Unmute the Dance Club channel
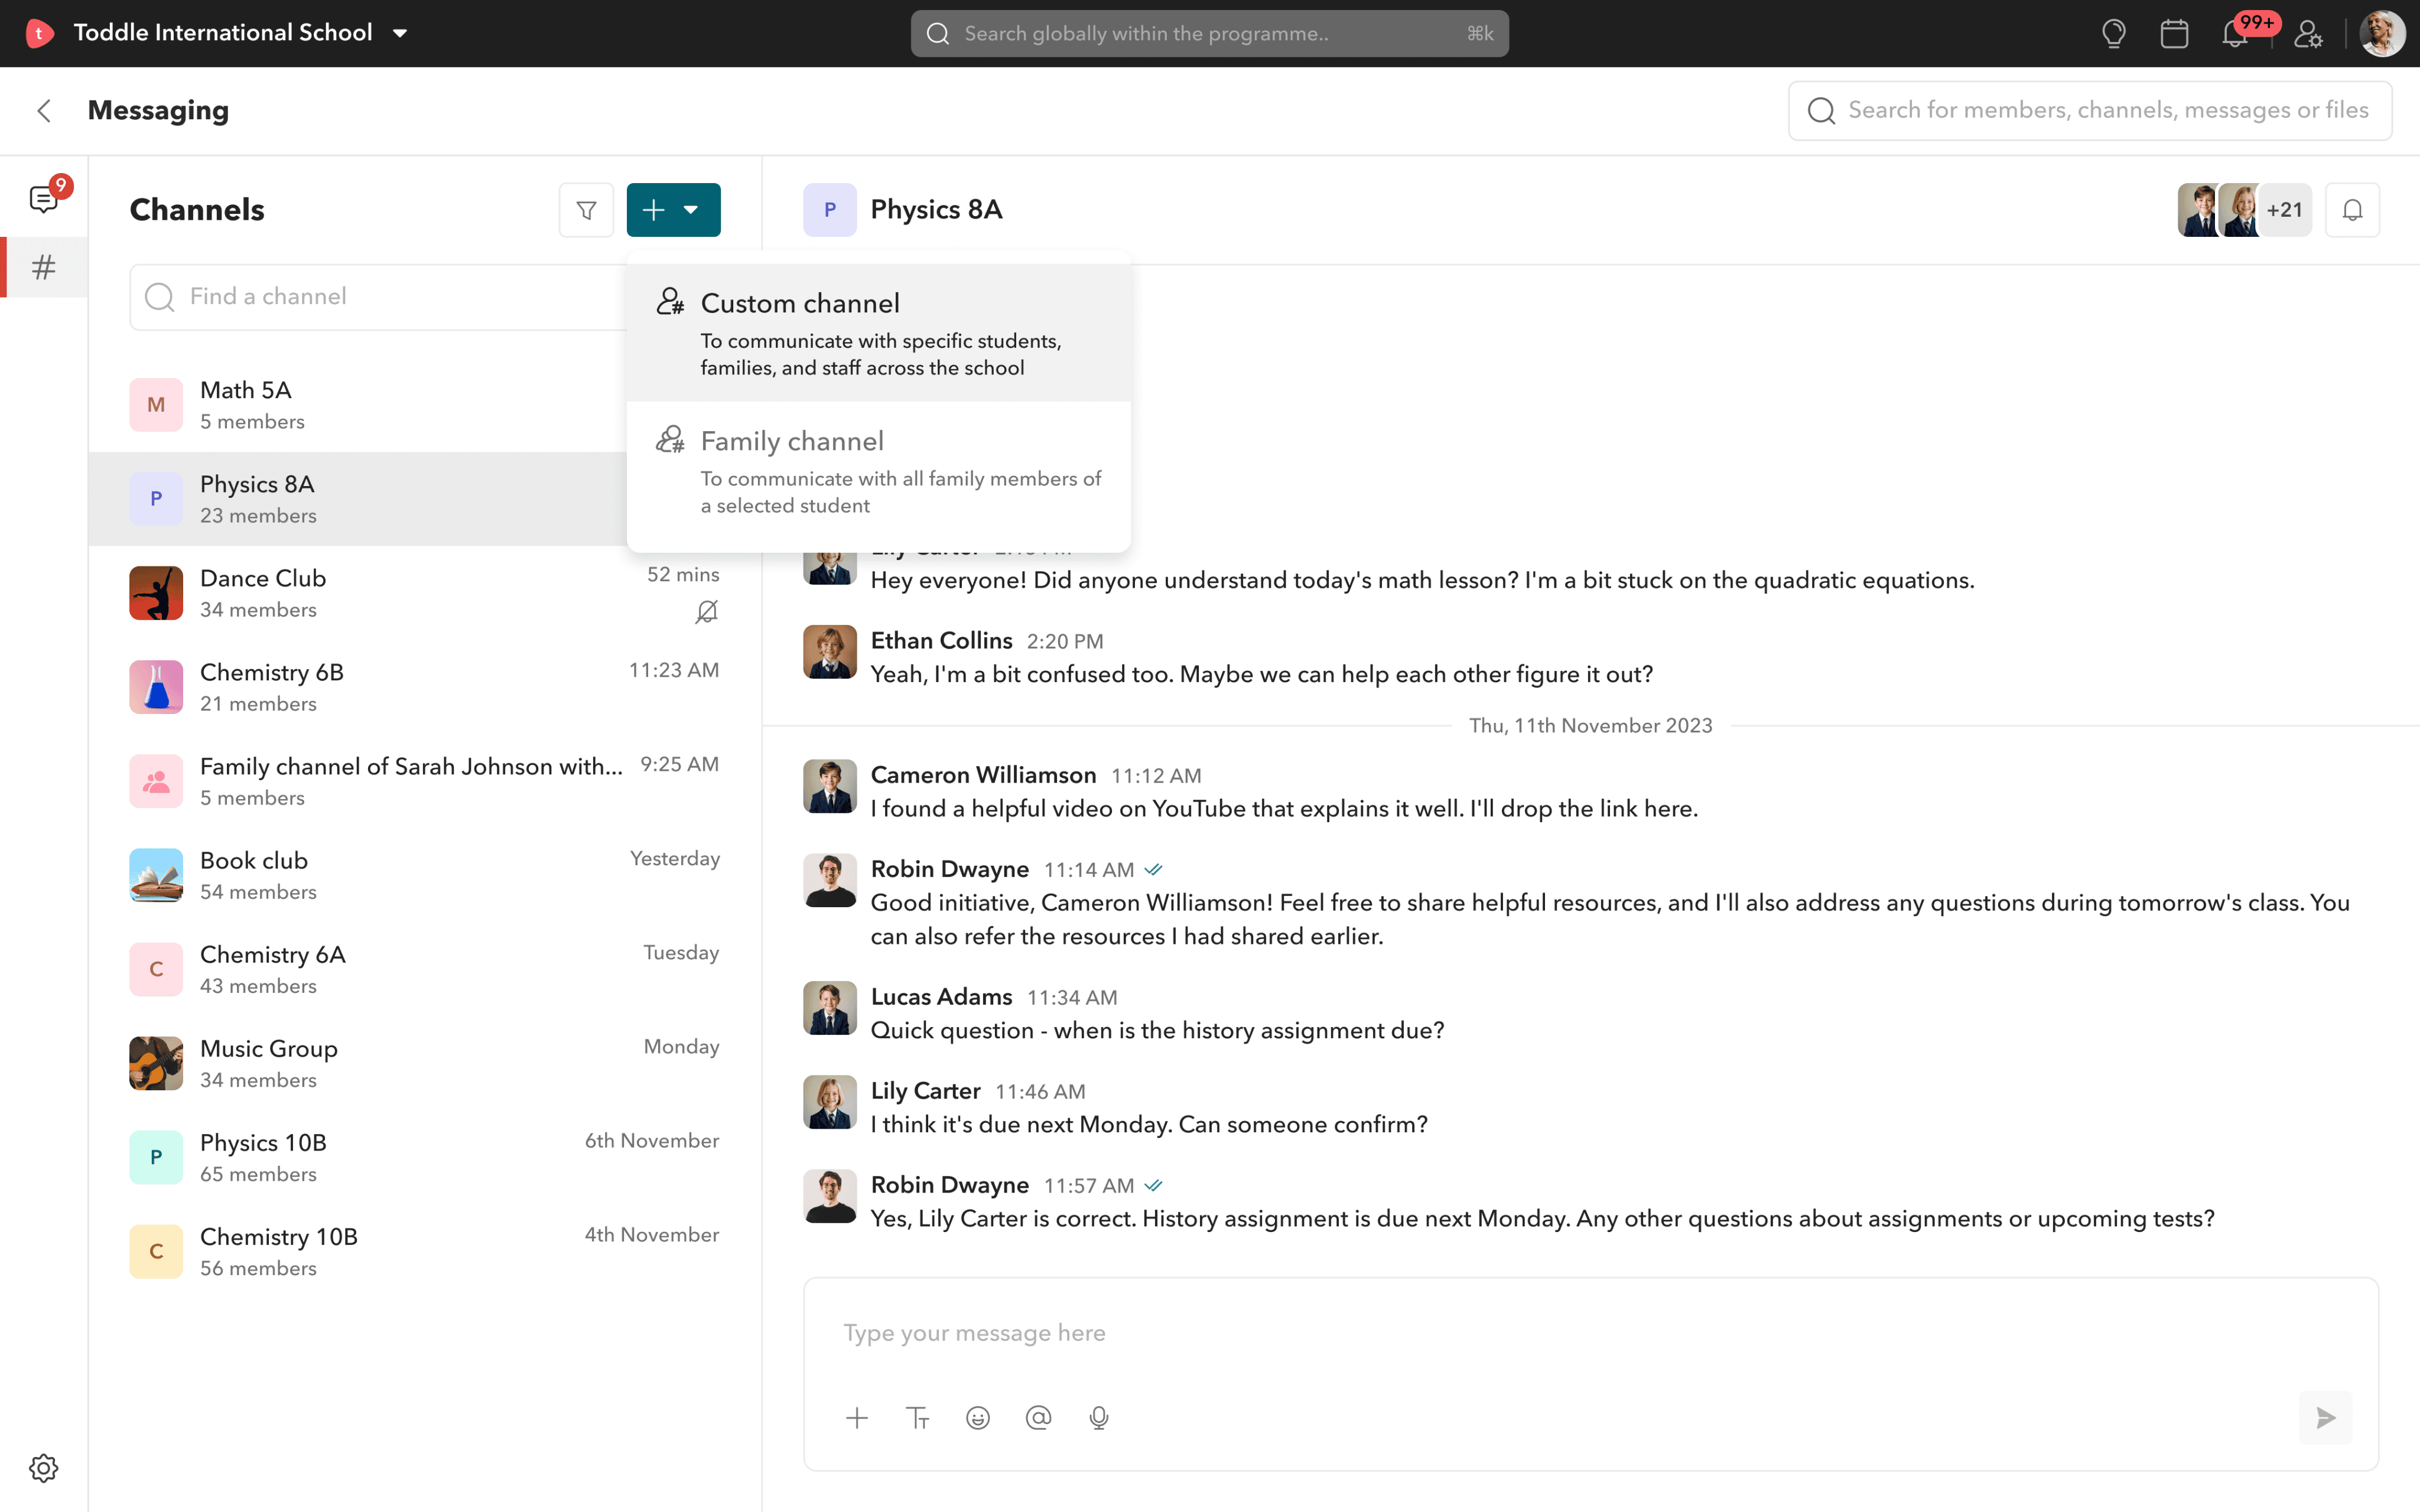 click(706, 611)
